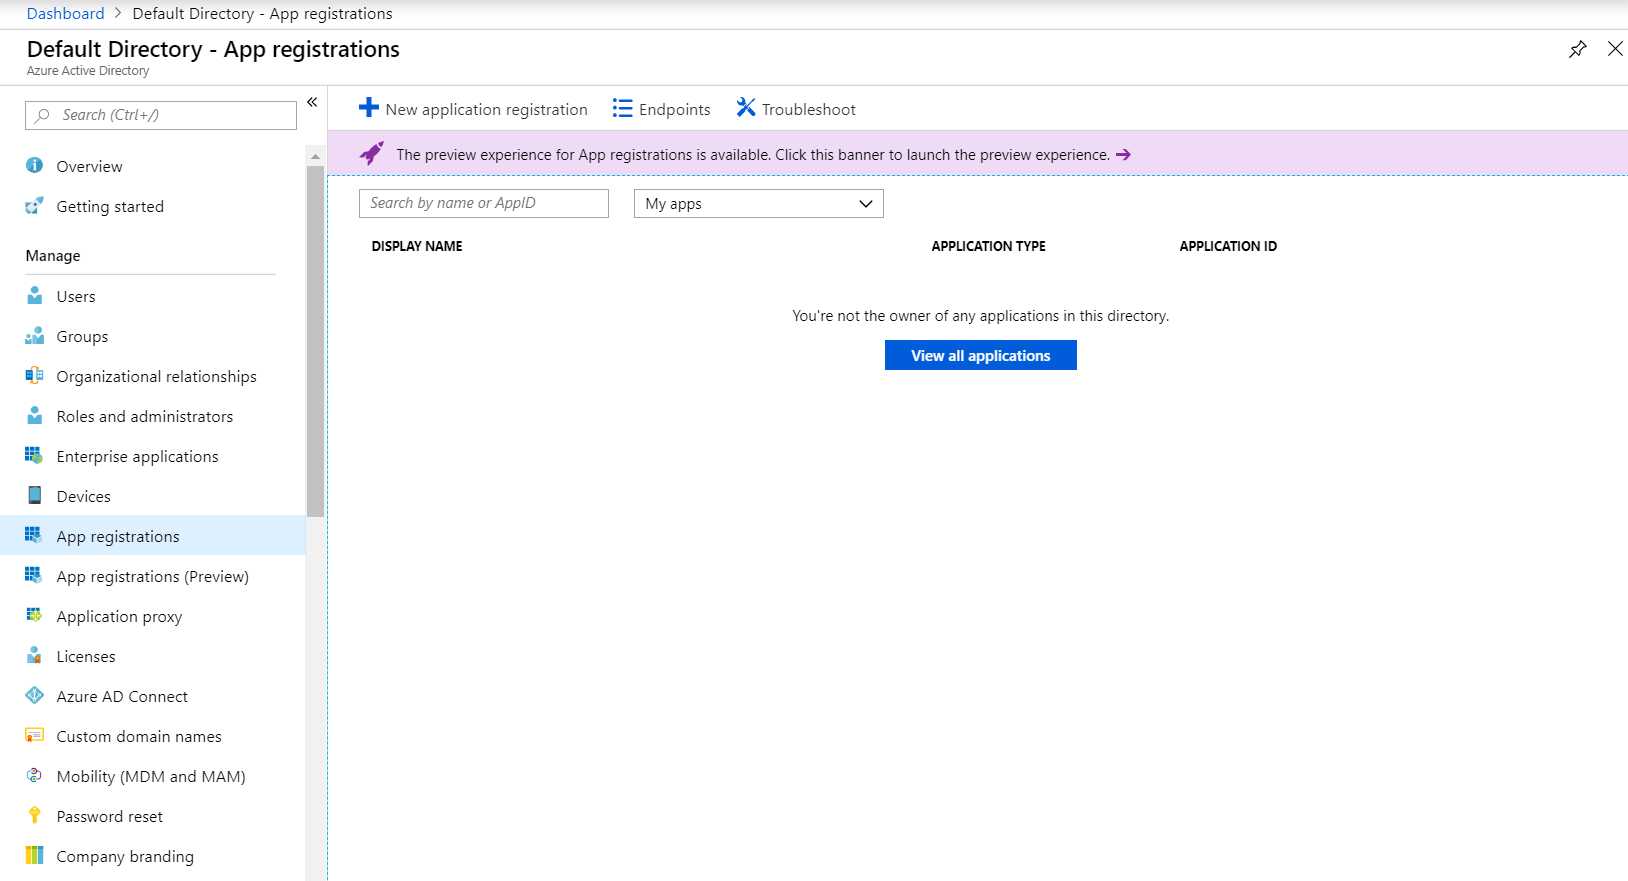Viewport: 1628px width, 881px height.
Task: Click the Enterprise applications grid icon
Action: pos(34,456)
